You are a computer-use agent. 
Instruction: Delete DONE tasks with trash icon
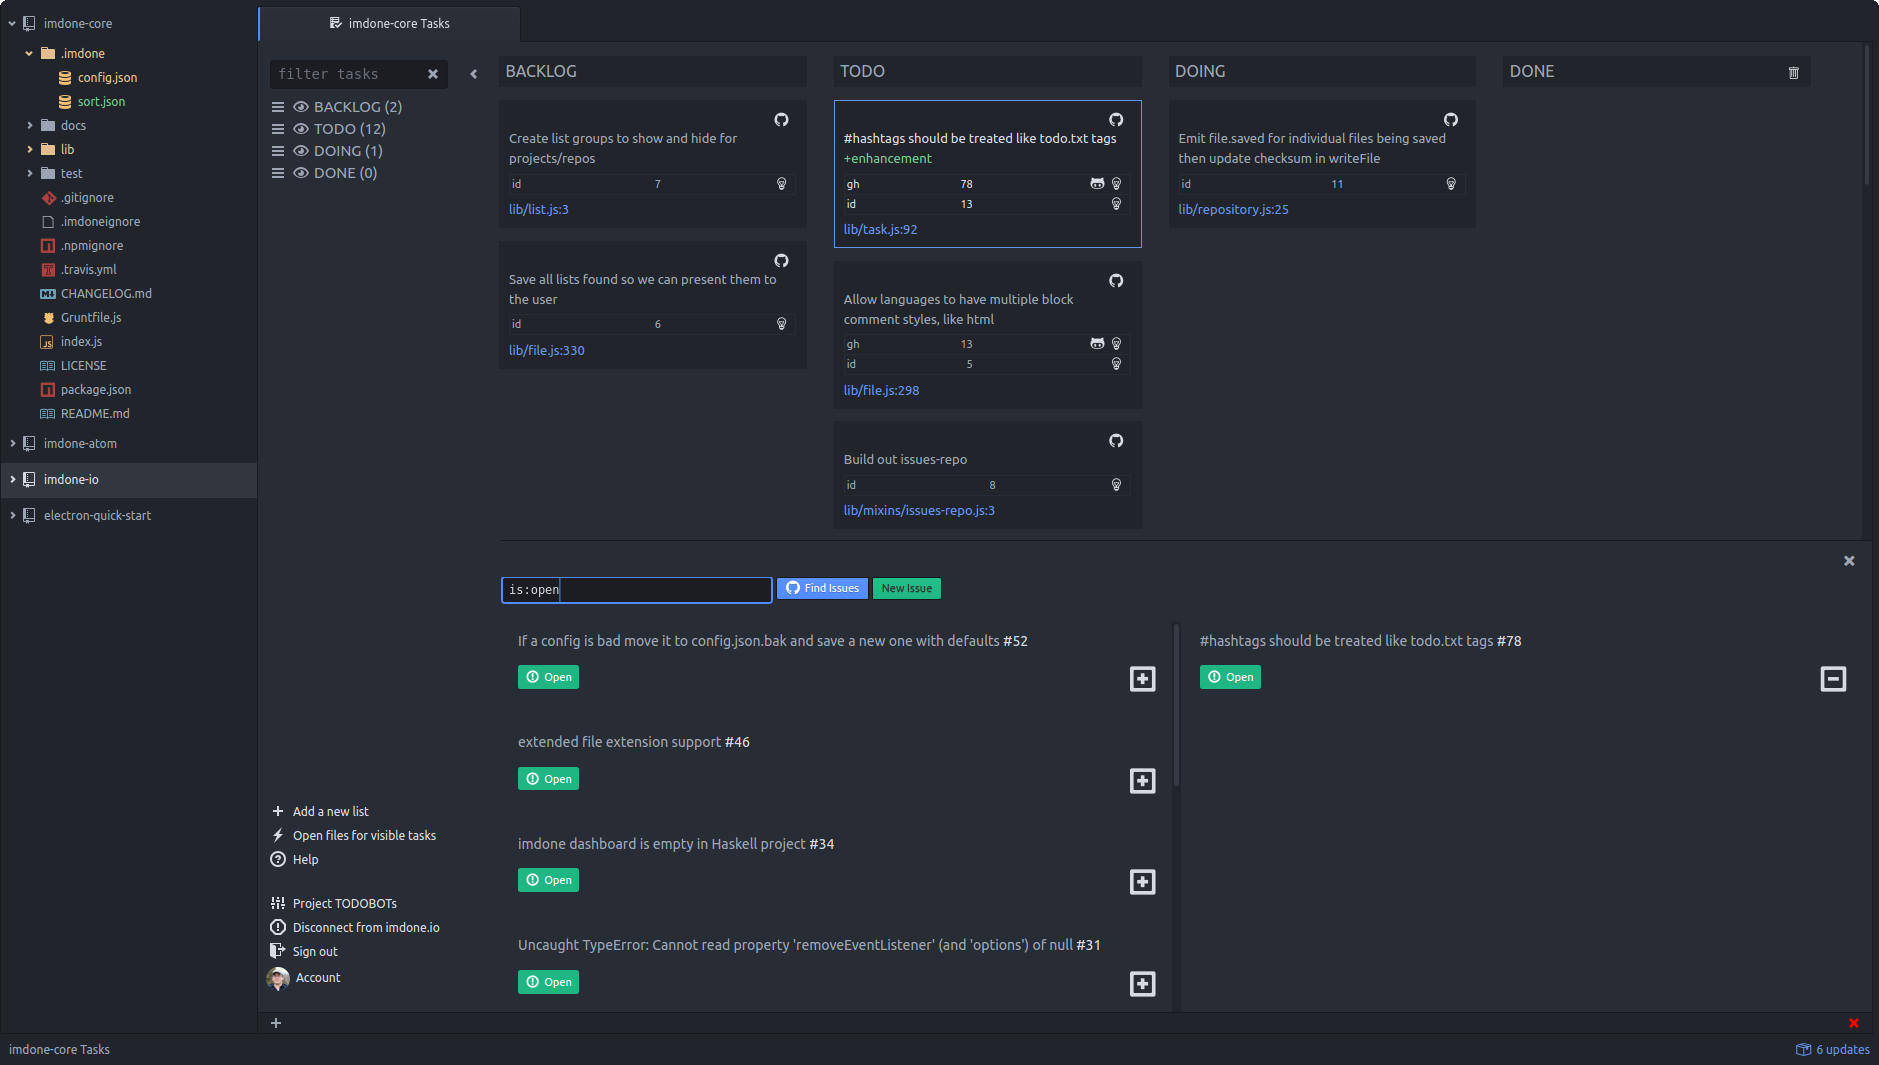click(x=1793, y=73)
